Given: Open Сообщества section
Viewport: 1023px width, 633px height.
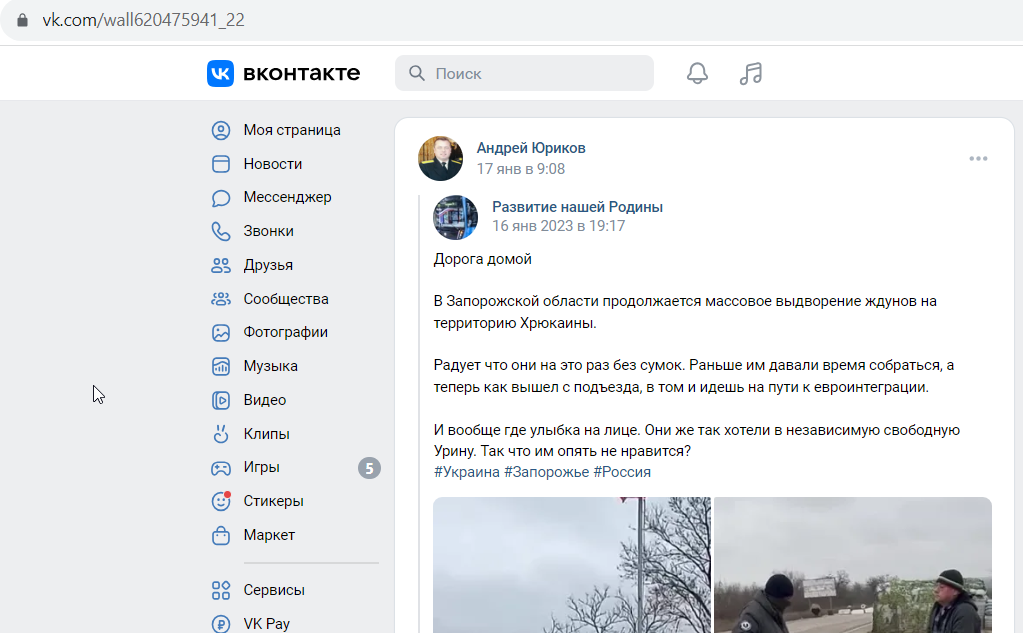Looking at the screenshot, I should [x=286, y=299].
